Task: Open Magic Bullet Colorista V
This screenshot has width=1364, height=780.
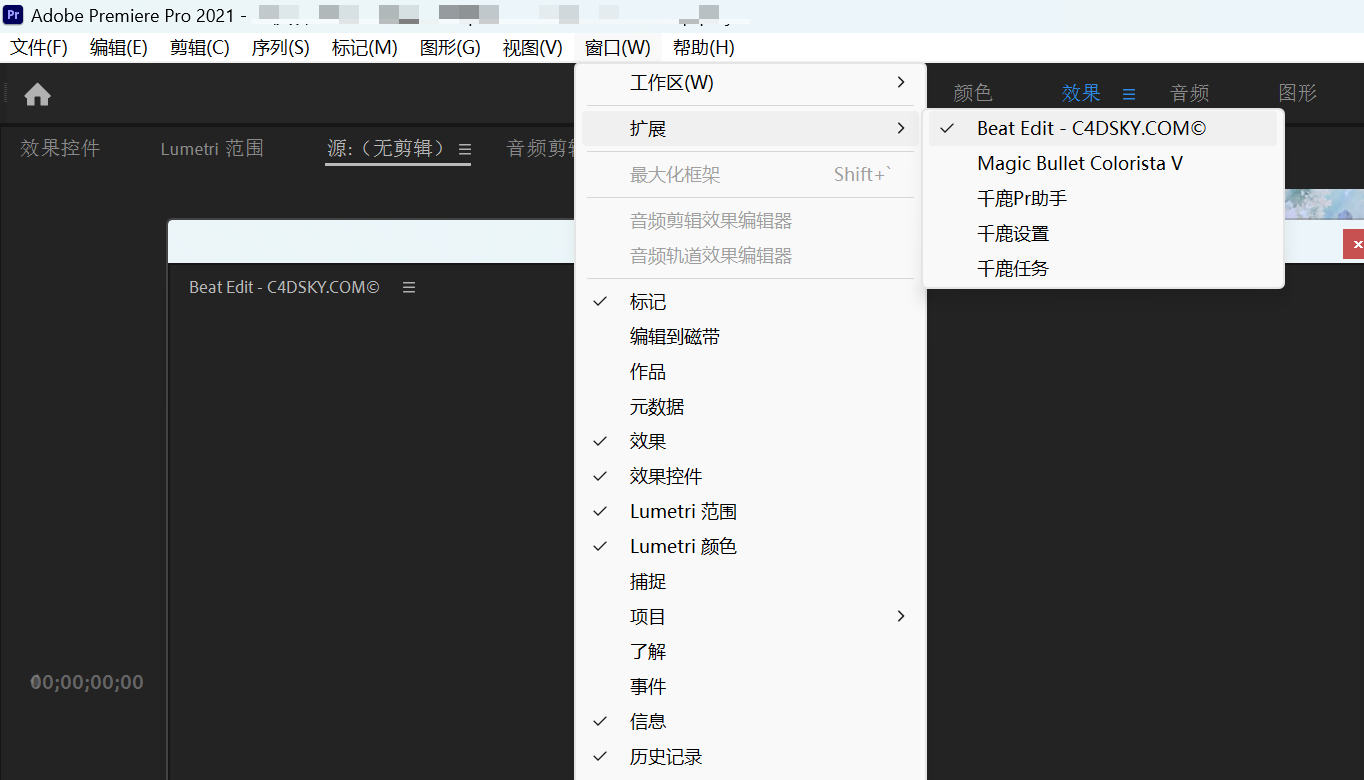Action: [1080, 163]
